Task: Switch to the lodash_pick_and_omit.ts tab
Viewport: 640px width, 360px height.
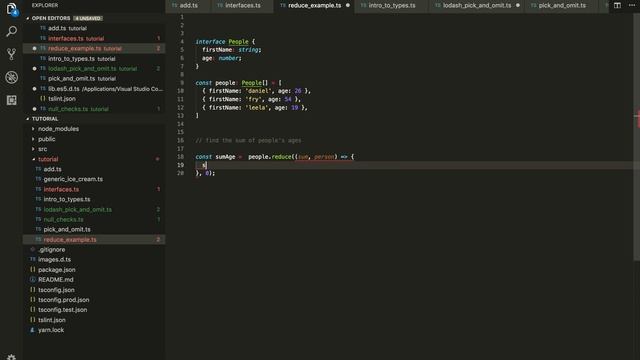Action: (x=477, y=5)
